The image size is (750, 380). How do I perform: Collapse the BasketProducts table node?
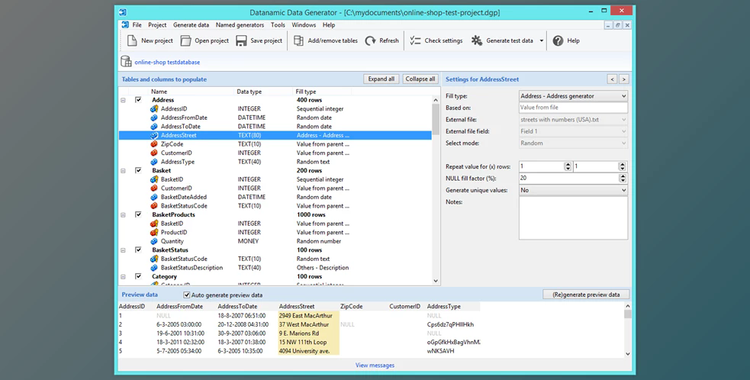coord(123,215)
